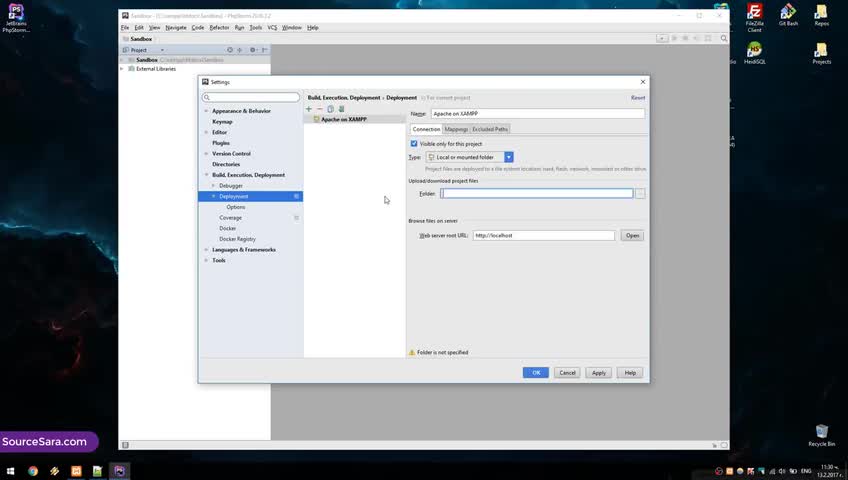Collapse Build, Execution, Deployment section

click(206, 175)
